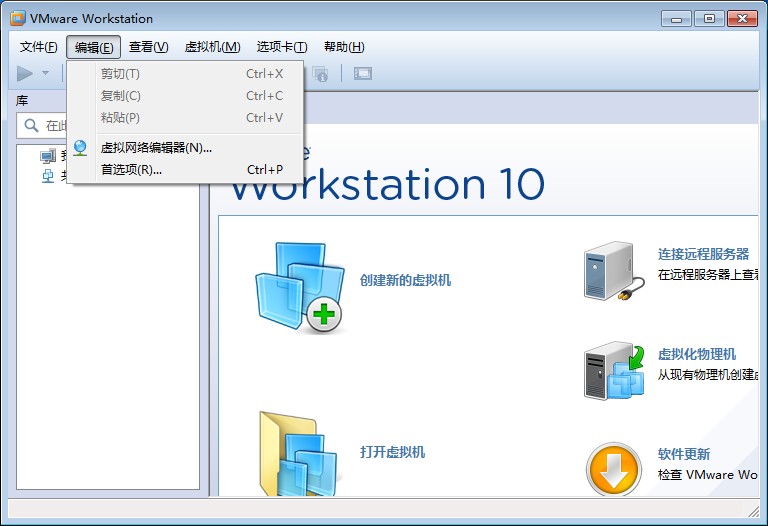
Task: Maximize the VMware Workstation window
Action: tap(709, 19)
